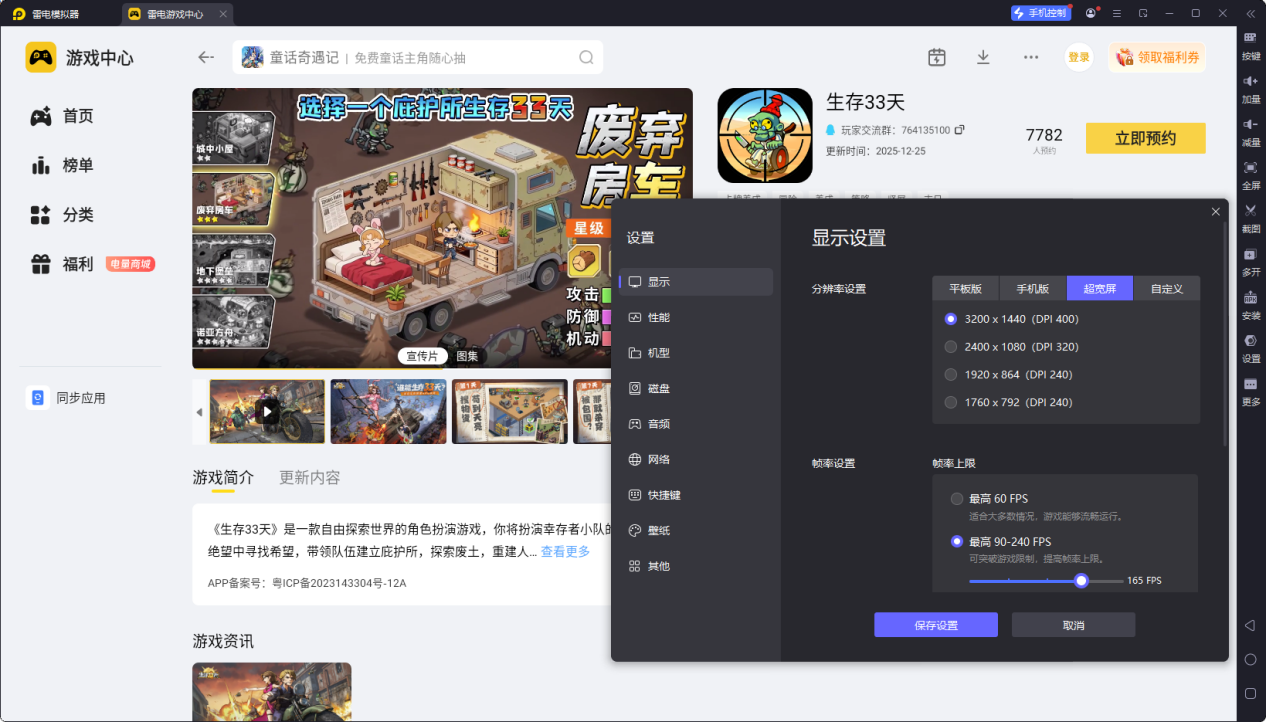Click the search box 童话奇遇记

click(x=418, y=57)
